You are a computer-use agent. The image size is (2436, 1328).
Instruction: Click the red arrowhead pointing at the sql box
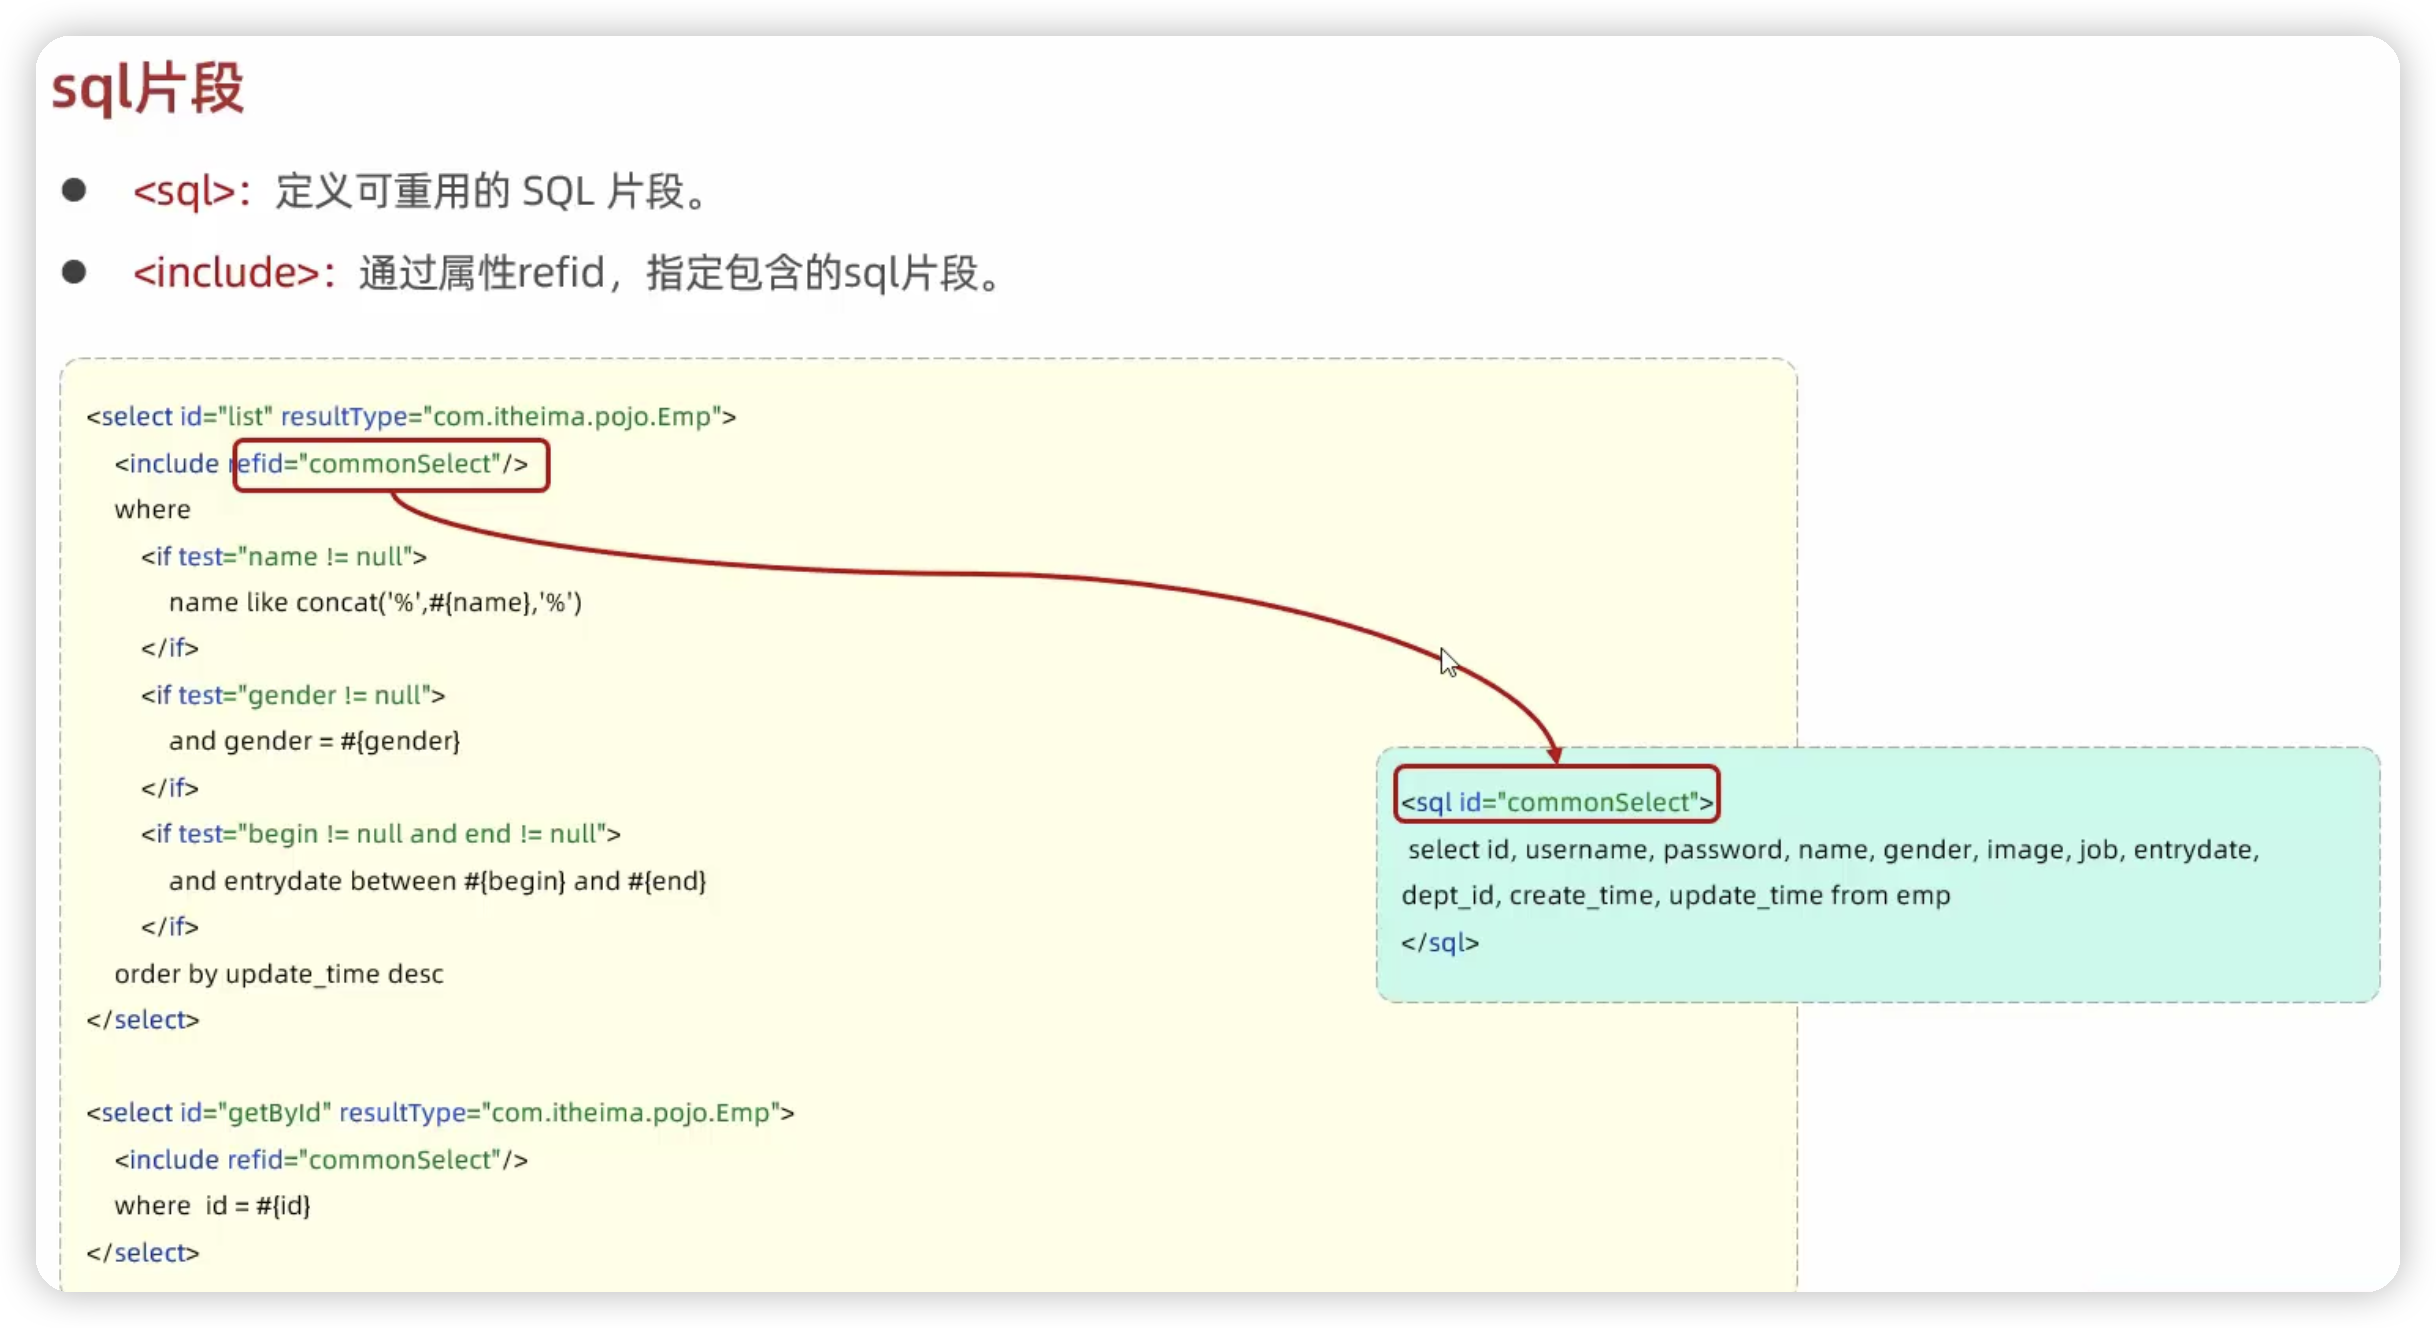1554,755
